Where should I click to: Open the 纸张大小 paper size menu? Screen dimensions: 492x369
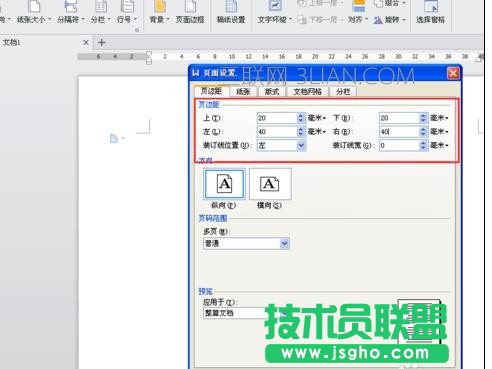pyautogui.click(x=34, y=13)
